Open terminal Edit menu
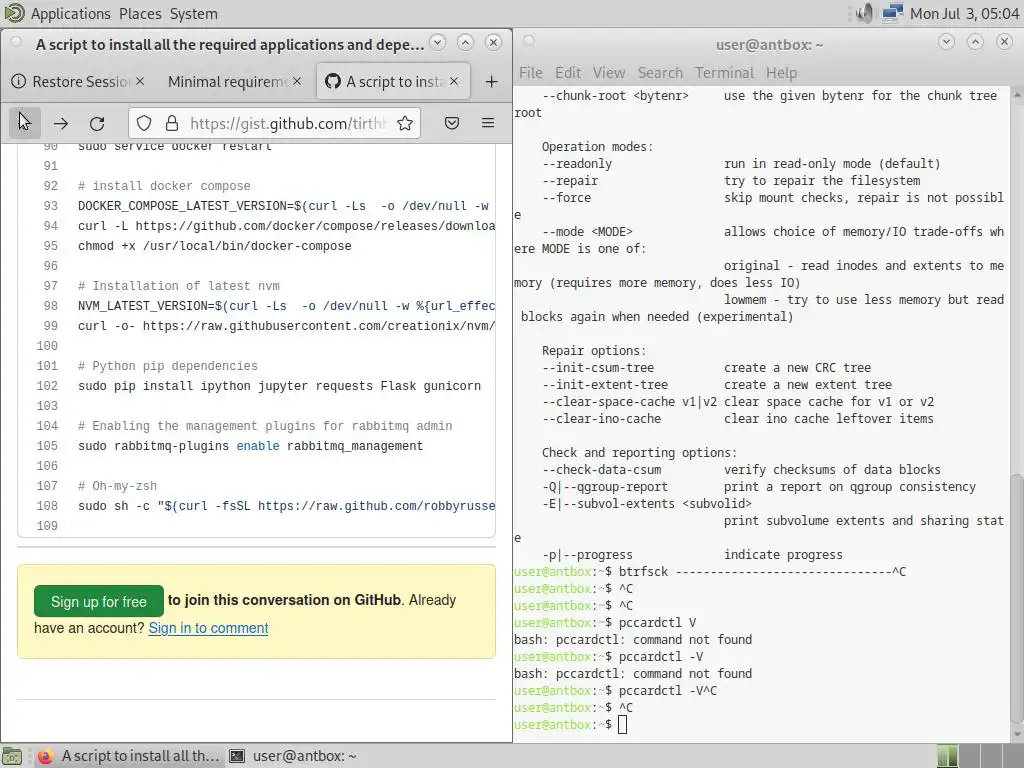Screen dimensions: 1024x768 (568, 72)
